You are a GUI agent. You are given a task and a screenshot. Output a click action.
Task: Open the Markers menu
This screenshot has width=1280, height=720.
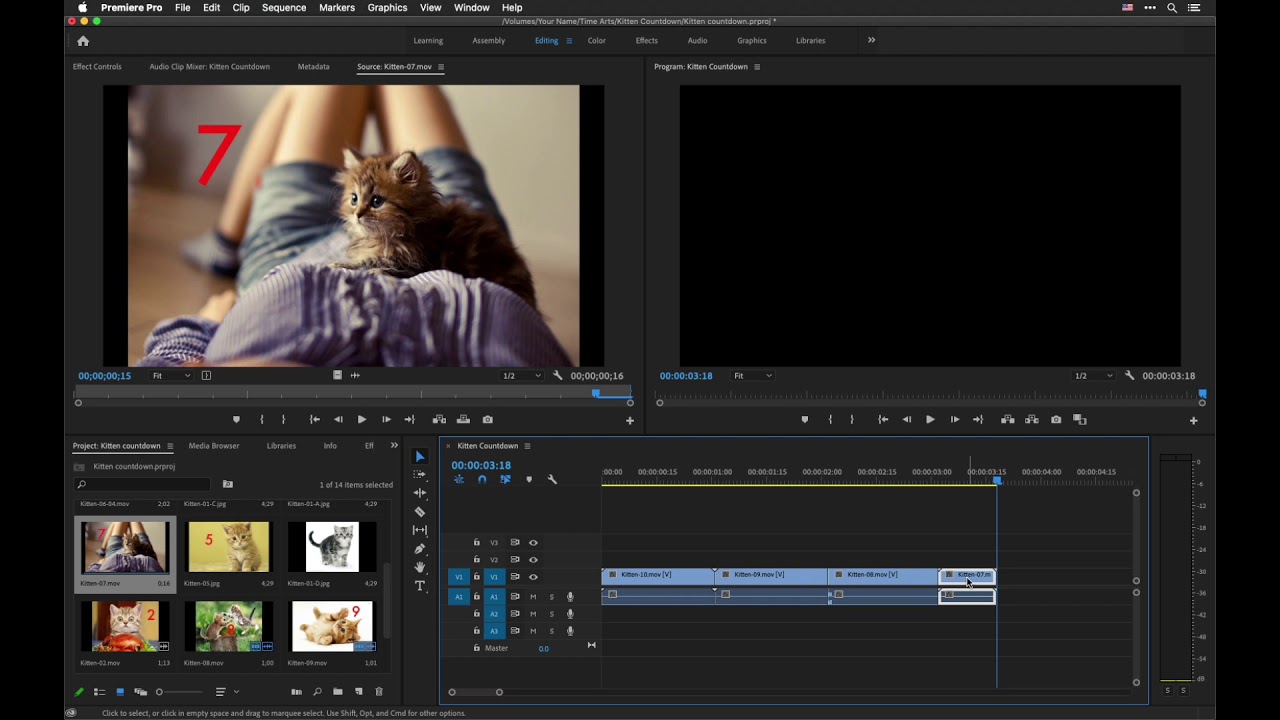(337, 7)
